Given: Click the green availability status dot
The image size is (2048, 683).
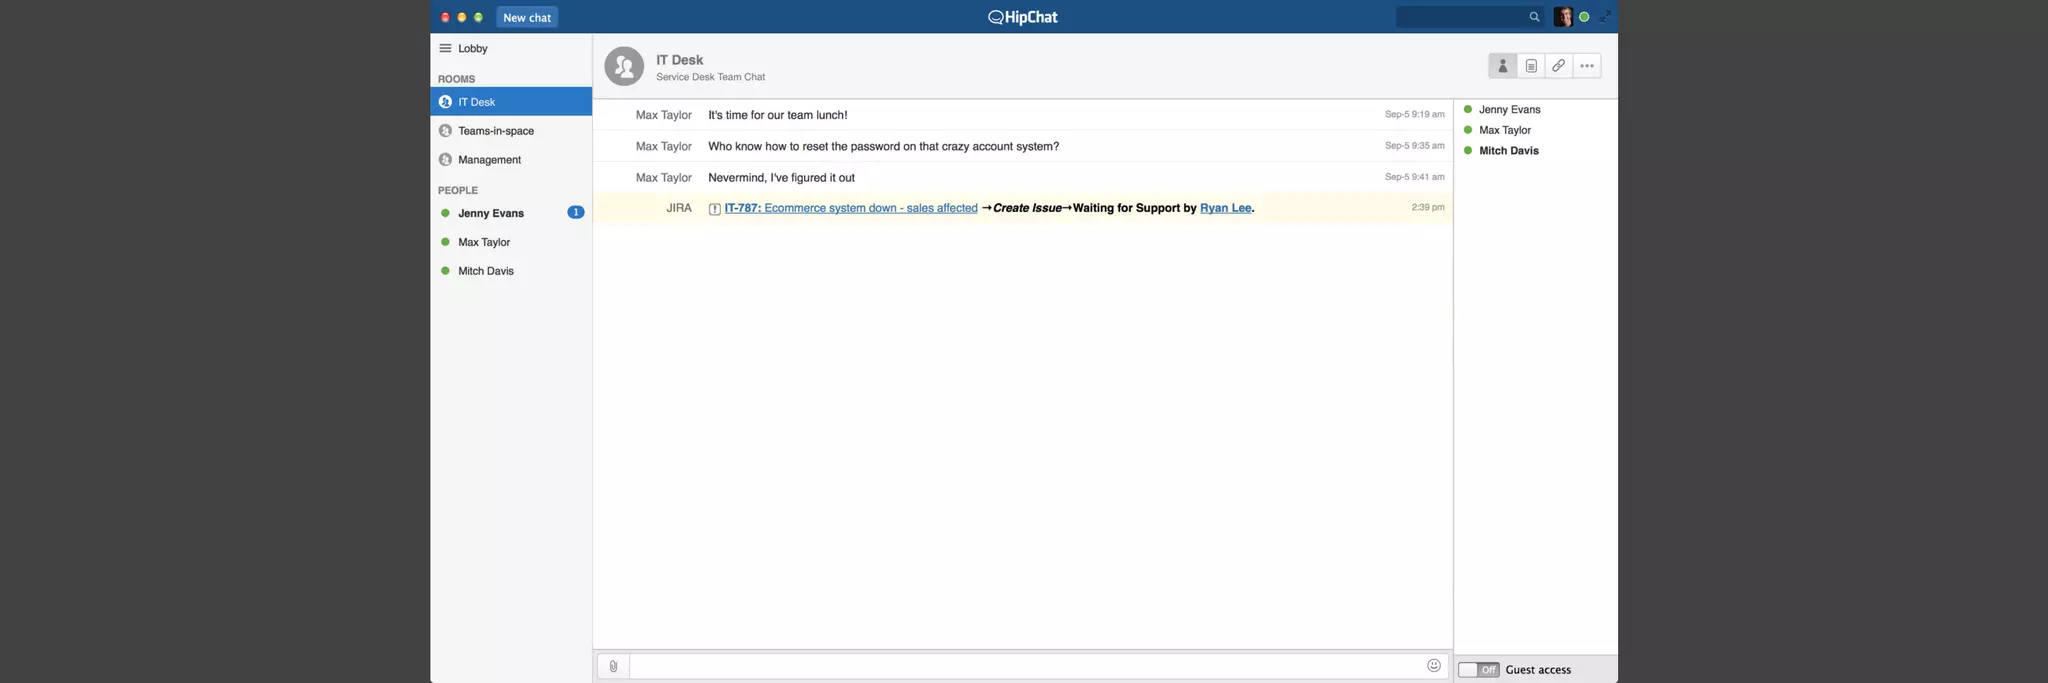Looking at the screenshot, I should (1584, 17).
